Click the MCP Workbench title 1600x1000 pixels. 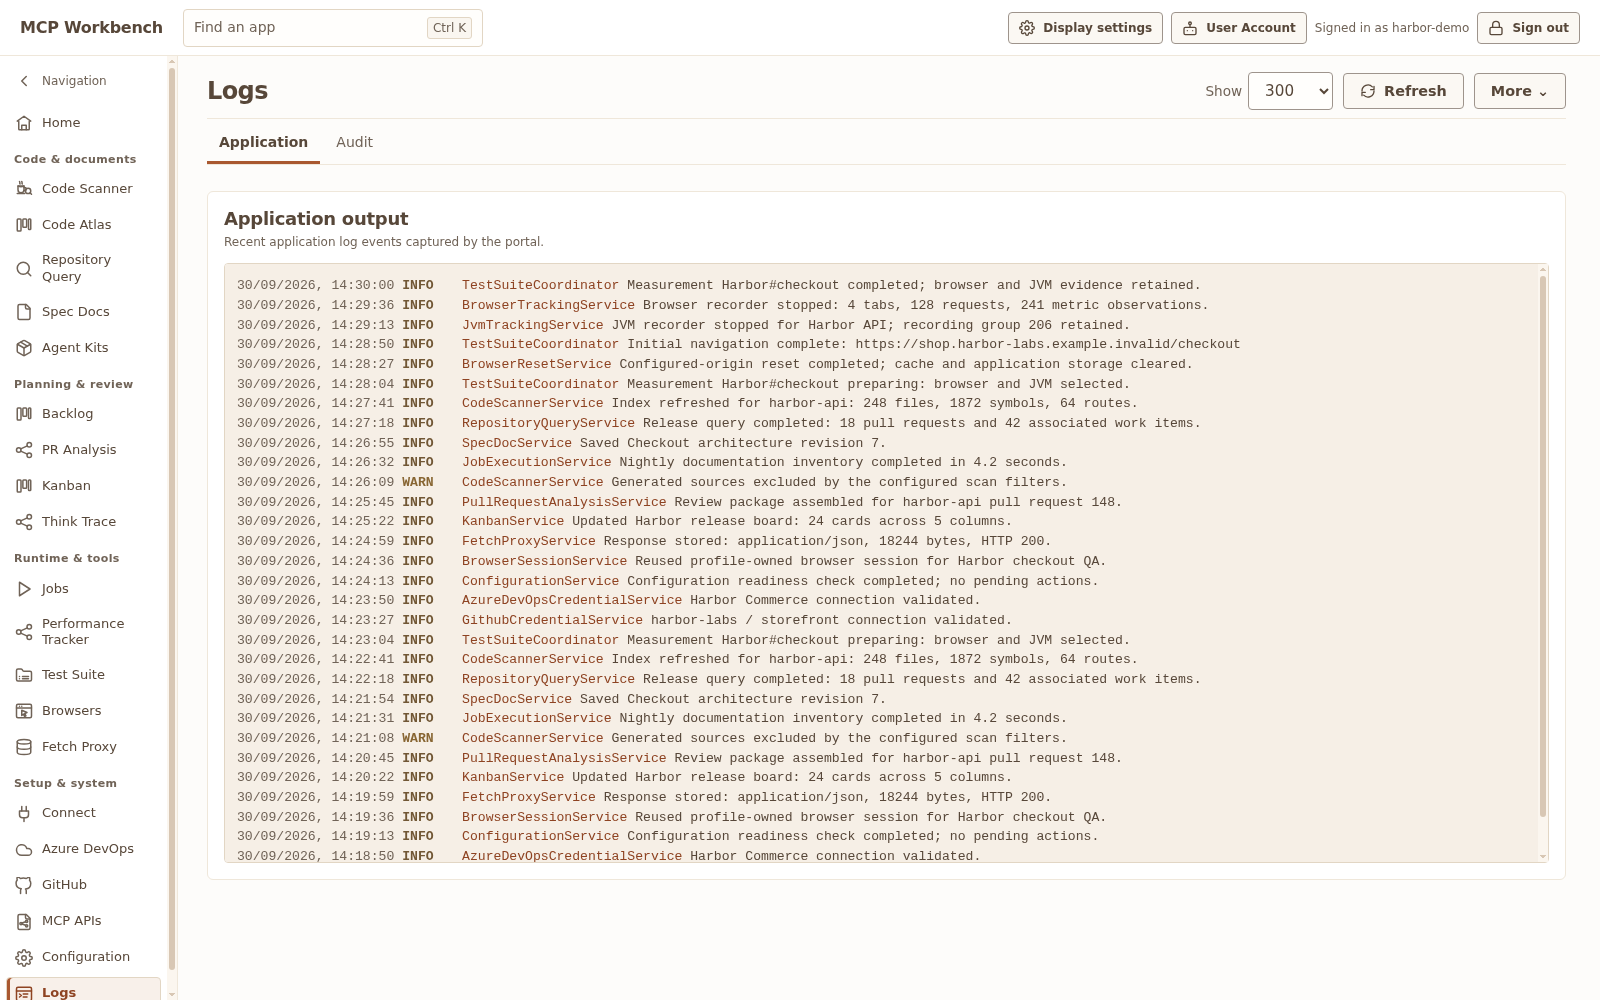click(91, 27)
